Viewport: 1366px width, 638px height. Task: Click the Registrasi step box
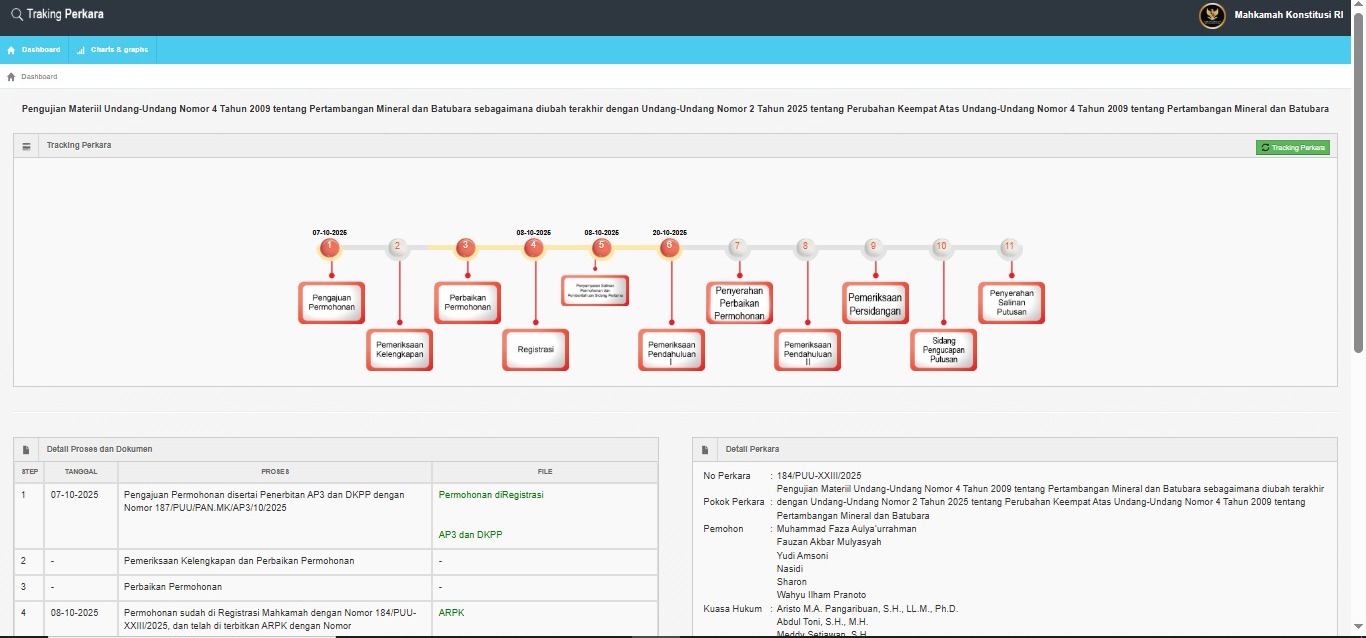pyautogui.click(x=535, y=350)
